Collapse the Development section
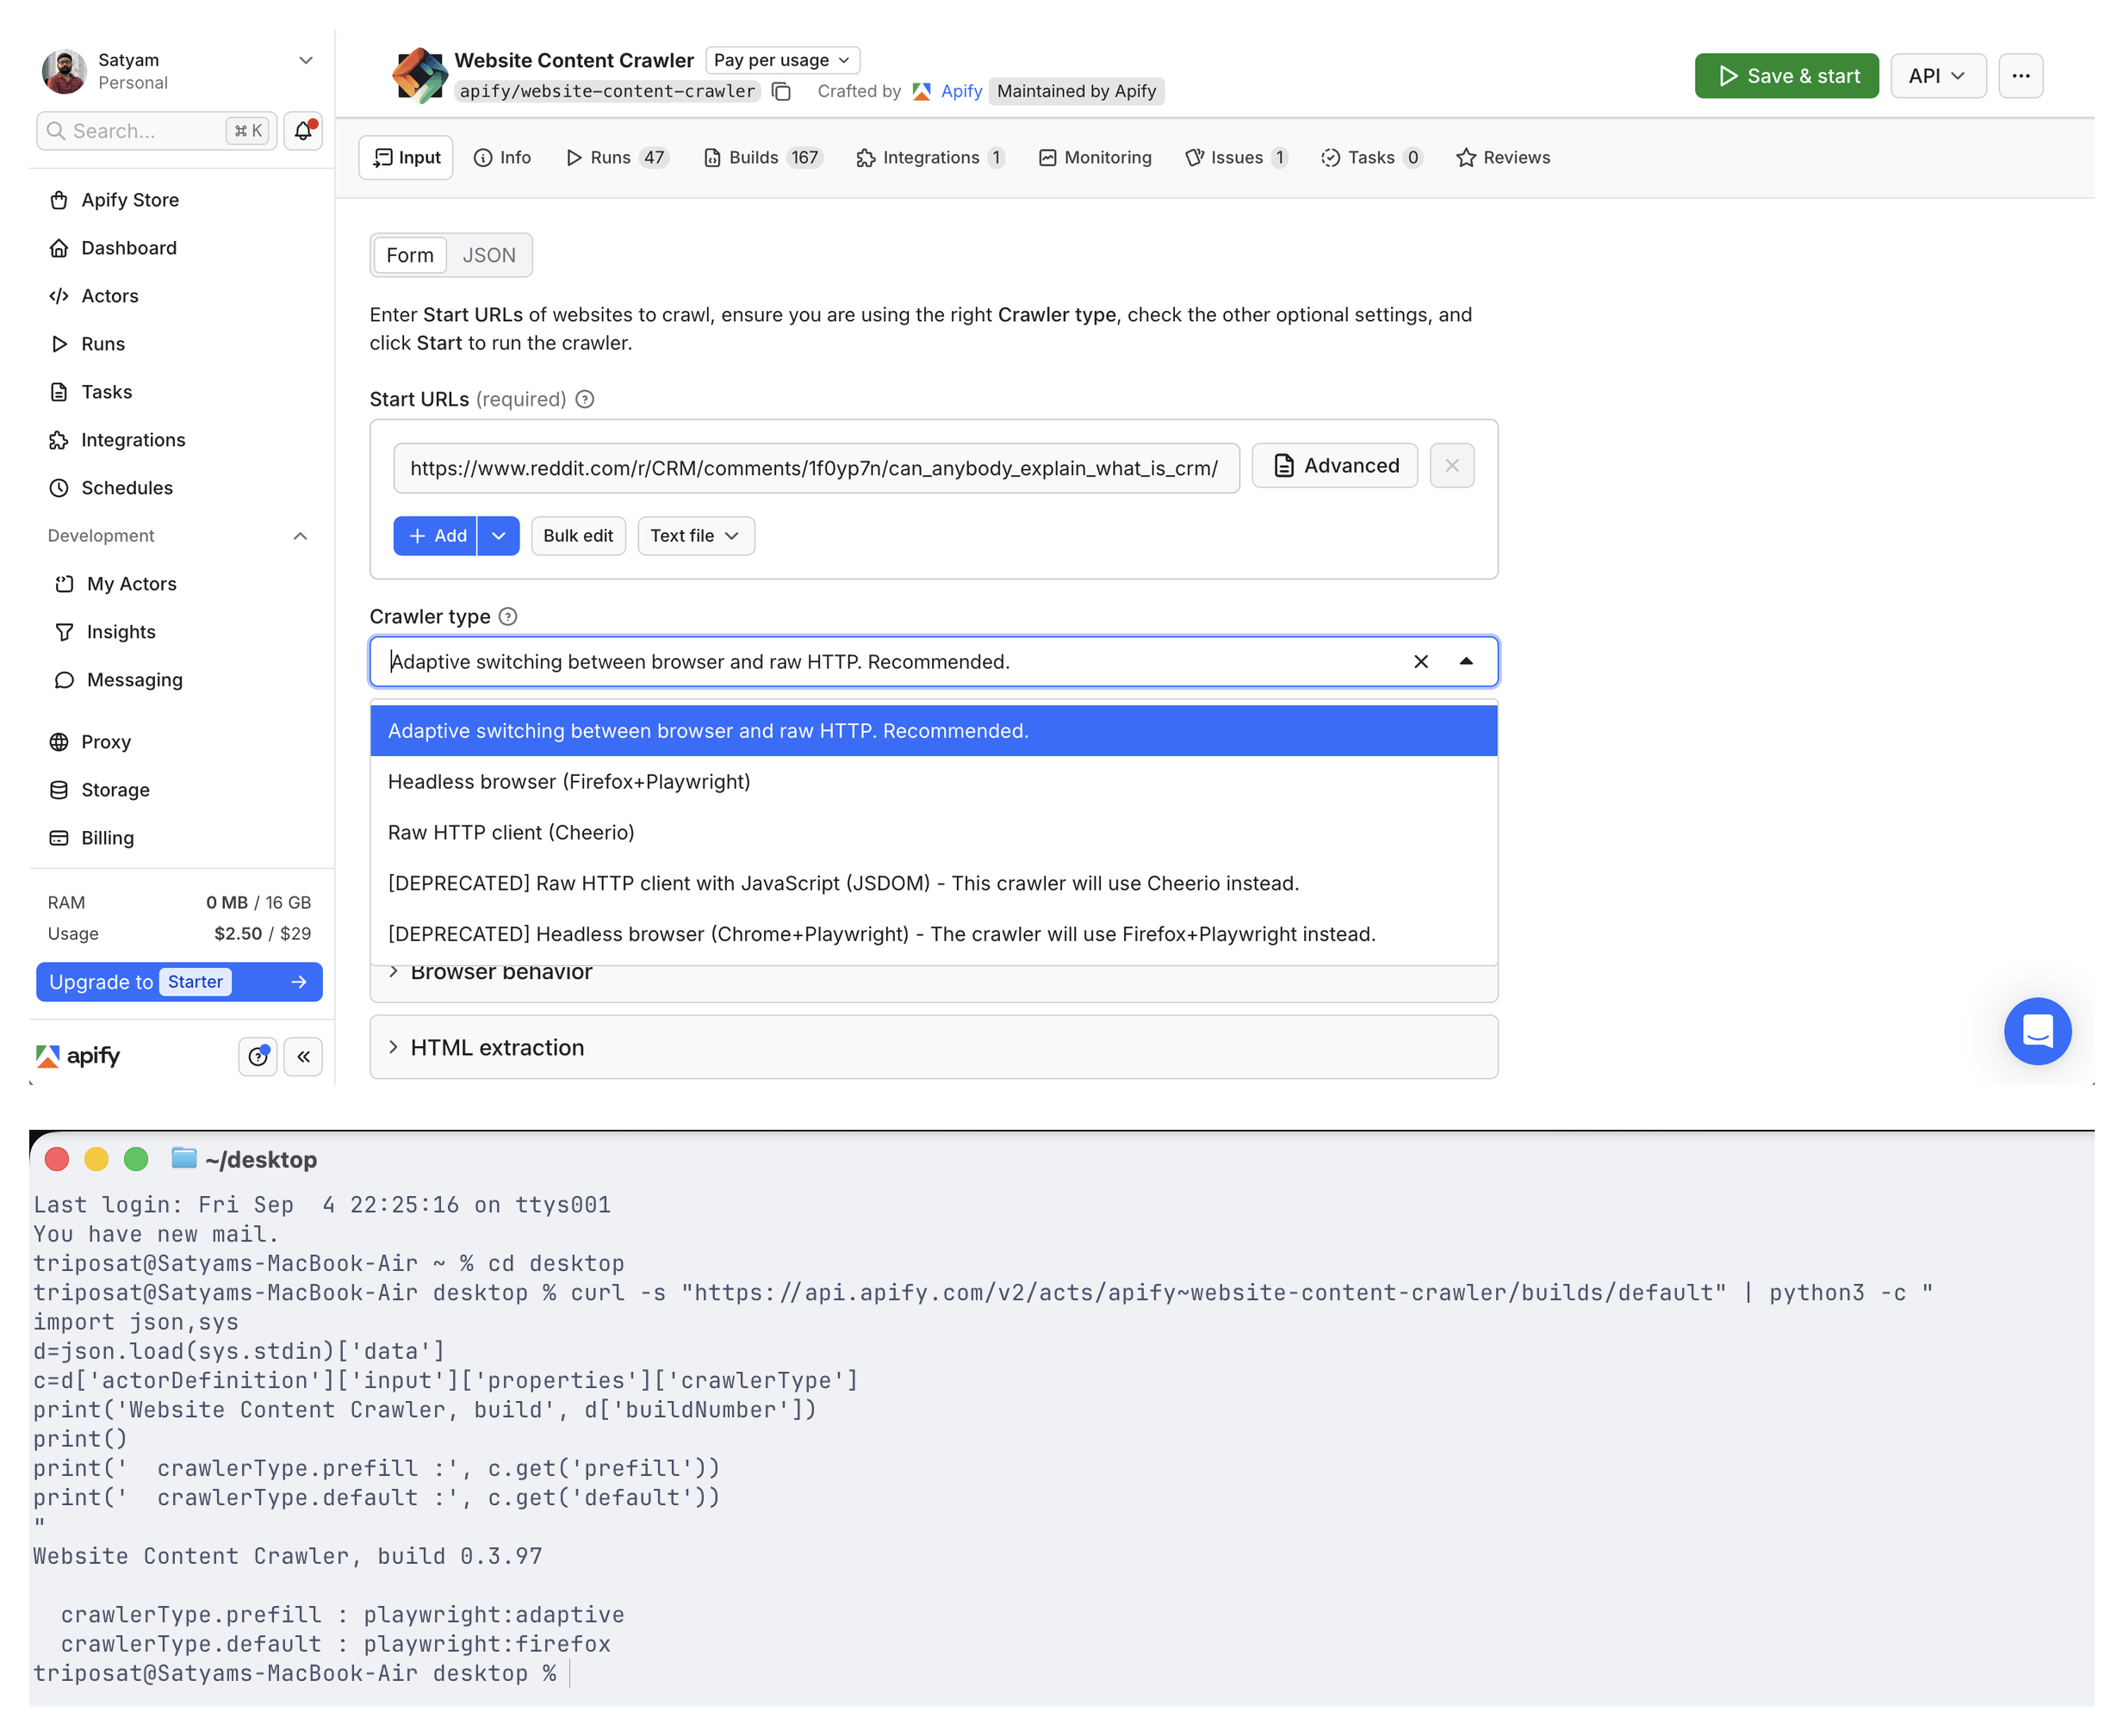Image resolution: width=2124 pixels, height=1736 pixels. [300, 536]
